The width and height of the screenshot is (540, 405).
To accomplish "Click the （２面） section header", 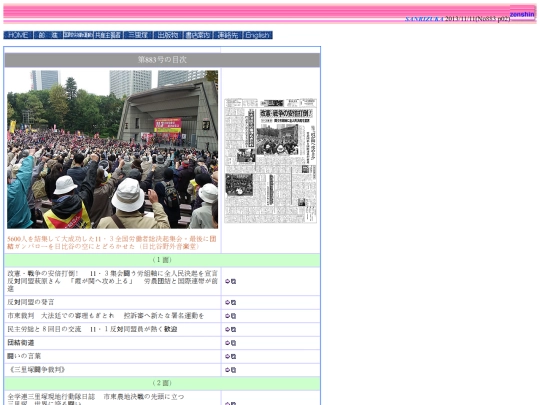I will (x=162, y=383).
